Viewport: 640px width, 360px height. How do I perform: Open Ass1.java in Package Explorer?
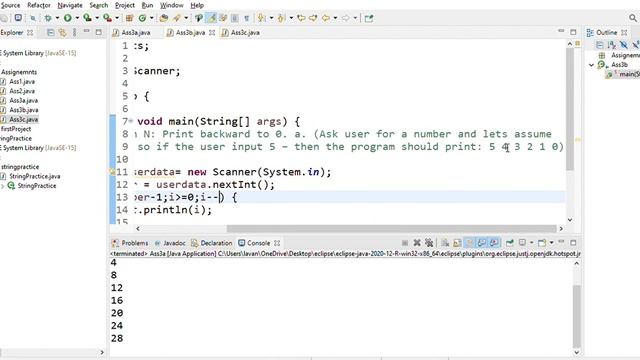[22, 82]
